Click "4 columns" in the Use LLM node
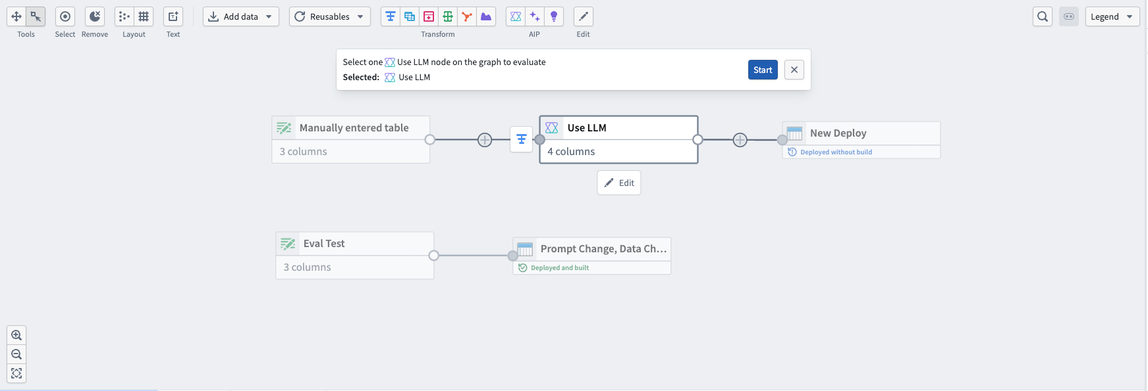This screenshot has width=1148, height=391. pos(571,152)
